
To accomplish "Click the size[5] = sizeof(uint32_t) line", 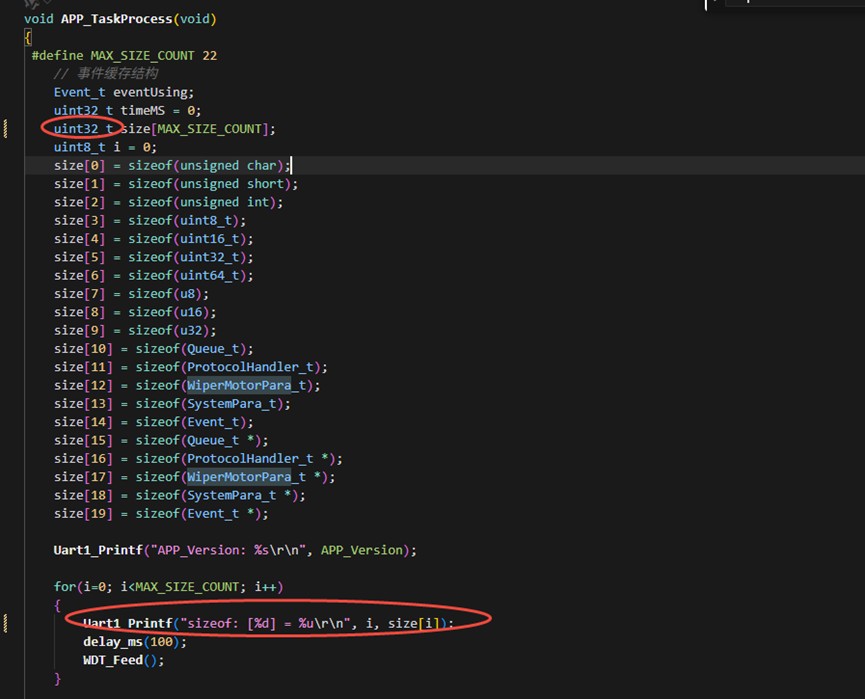I will (153, 257).
